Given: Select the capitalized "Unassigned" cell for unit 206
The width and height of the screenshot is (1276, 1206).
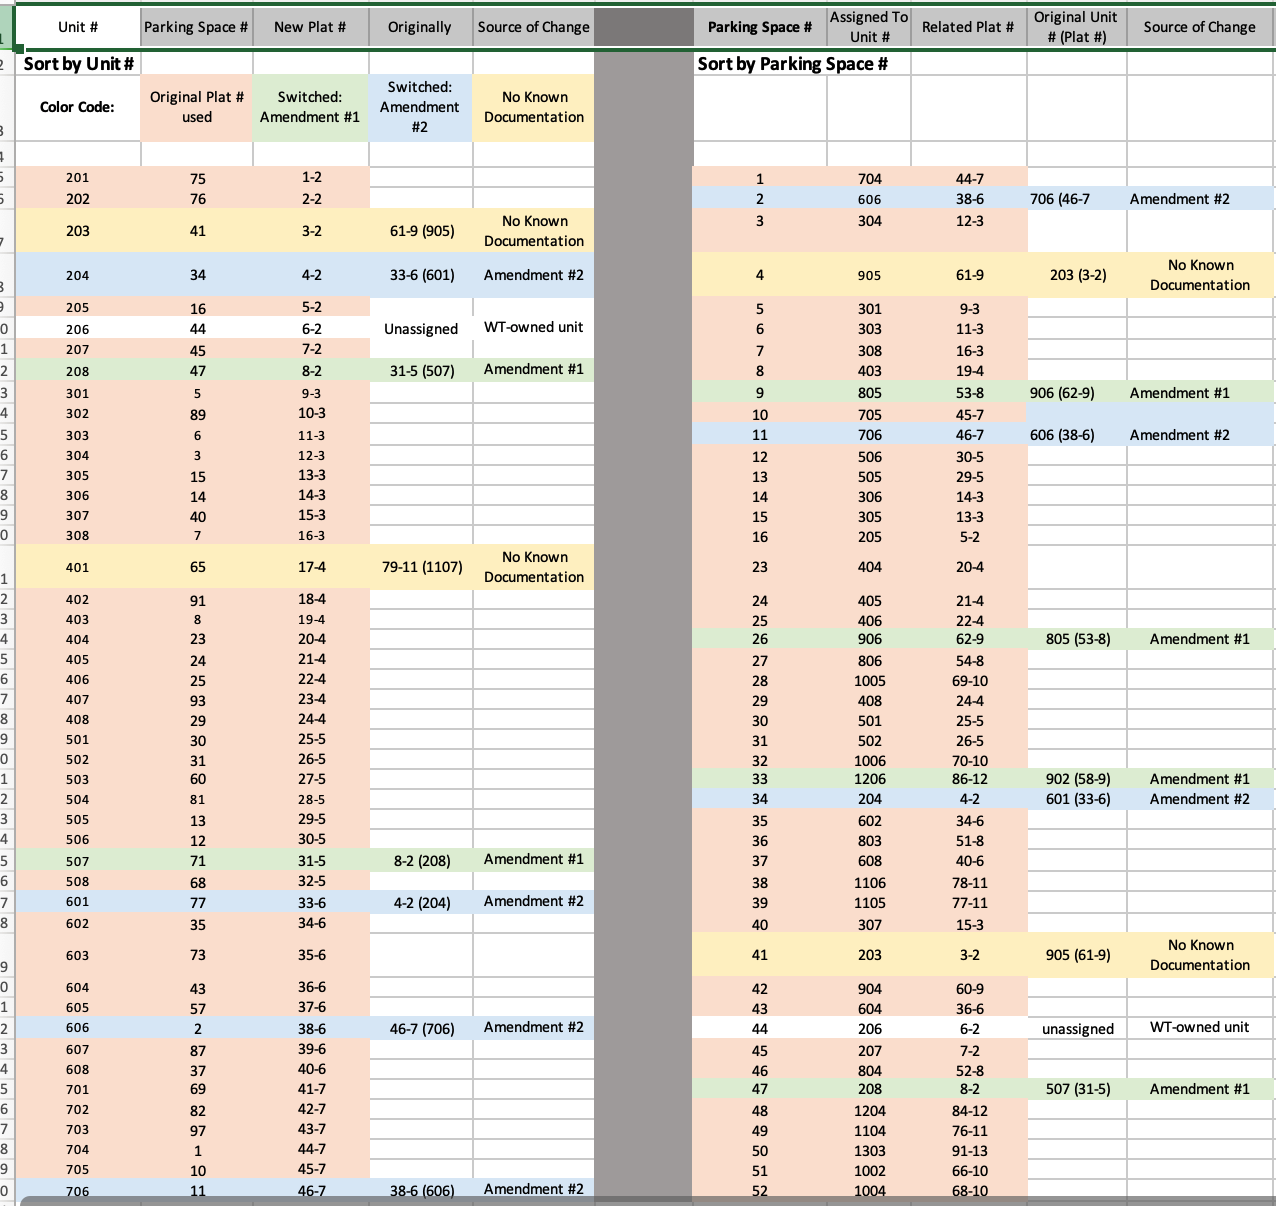Looking at the screenshot, I should click(420, 329).
